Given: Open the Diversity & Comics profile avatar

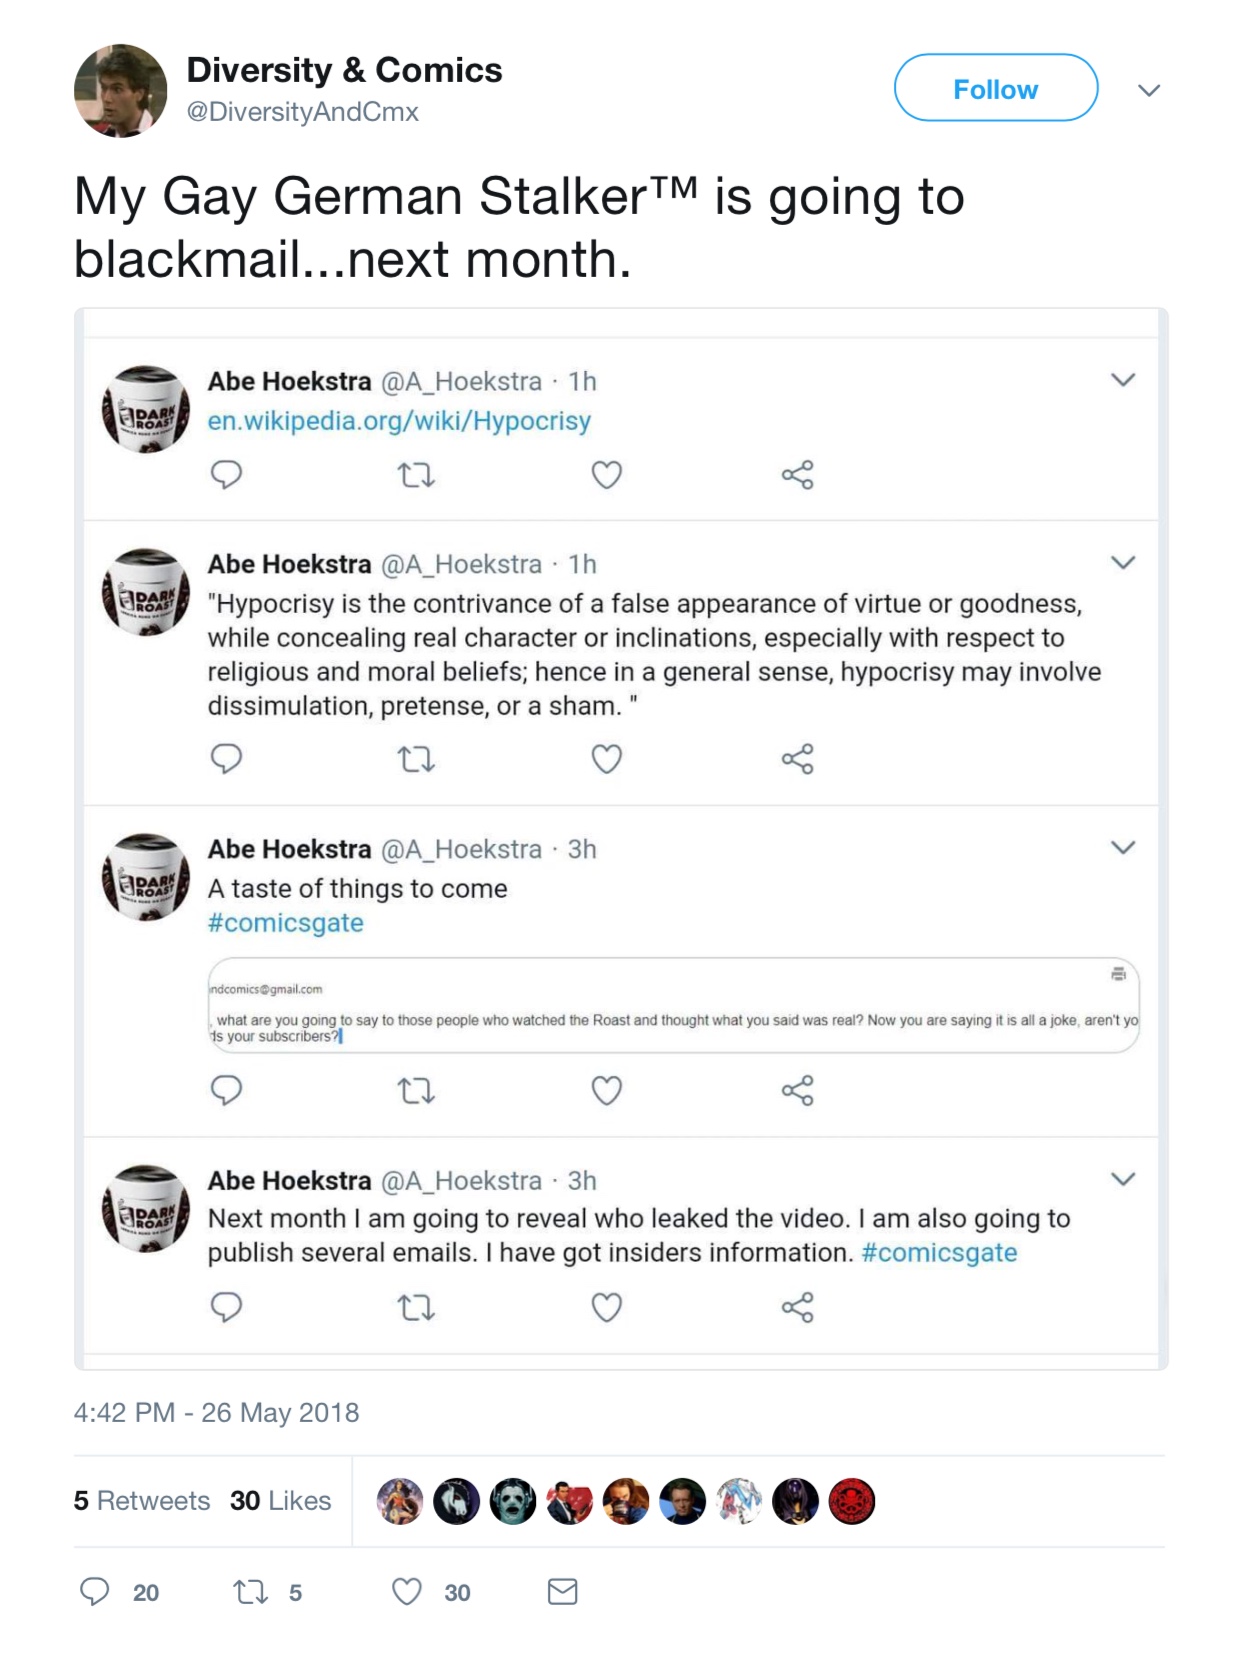Looking at the screenshot, I should pos(121,90).
